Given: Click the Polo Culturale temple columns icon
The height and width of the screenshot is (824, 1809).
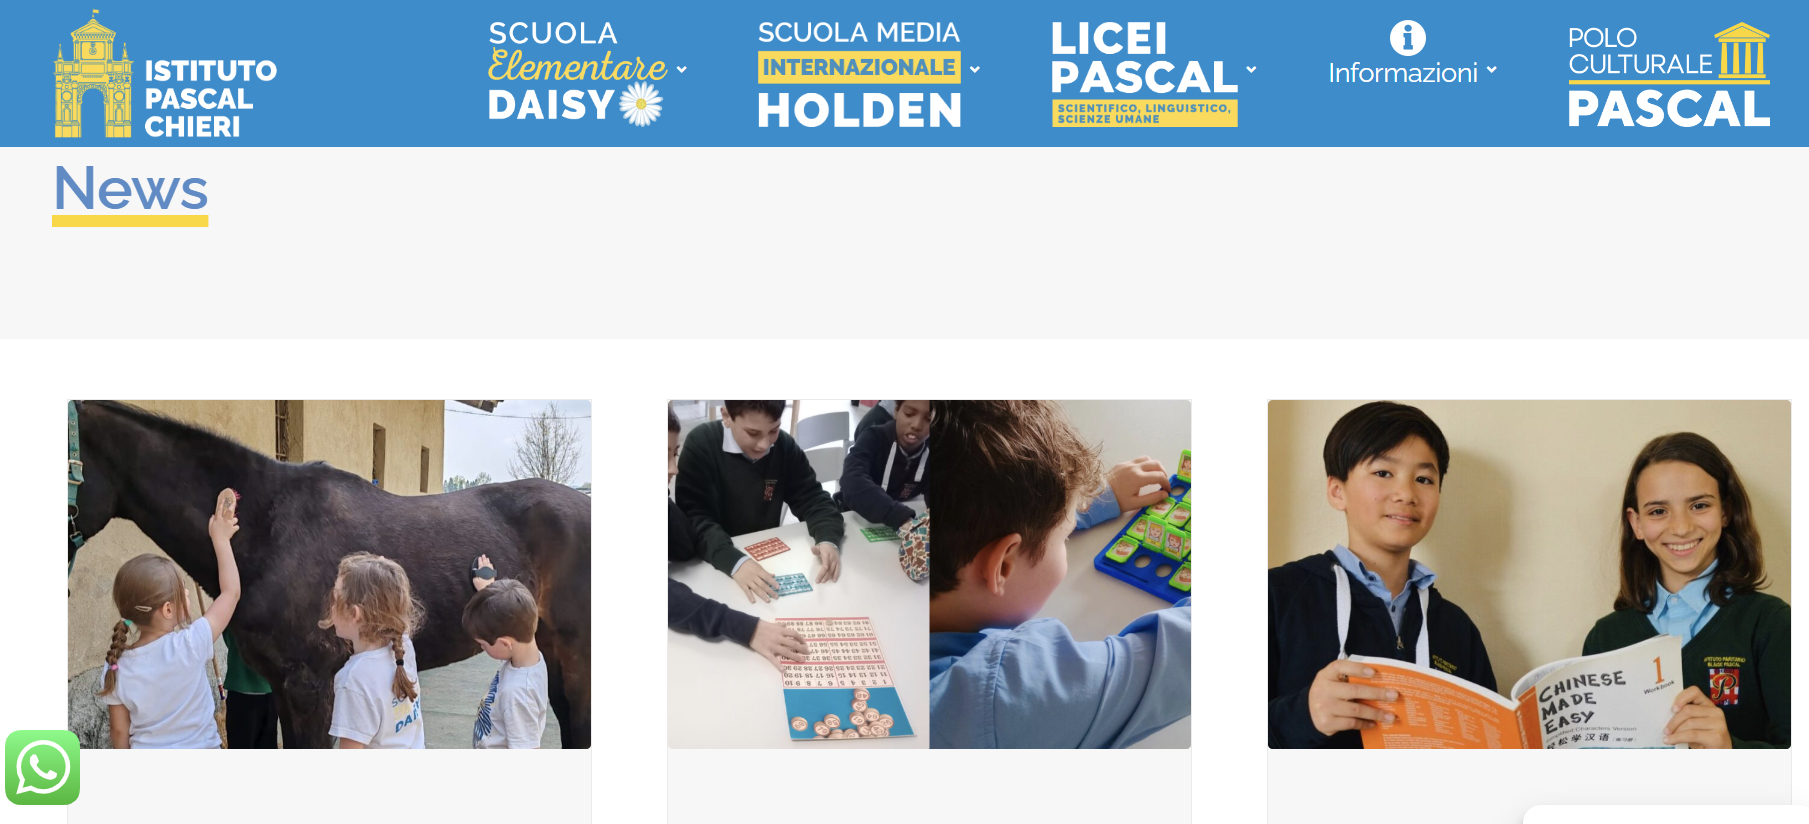Looking at the screenshot, I should click(1743, 52).
